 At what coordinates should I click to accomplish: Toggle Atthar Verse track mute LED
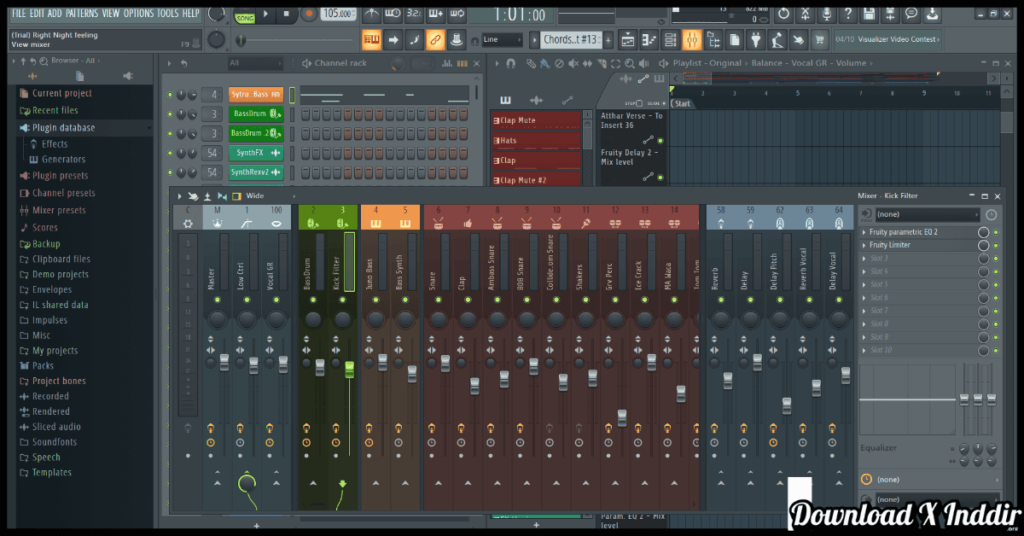tap(660, 140)
